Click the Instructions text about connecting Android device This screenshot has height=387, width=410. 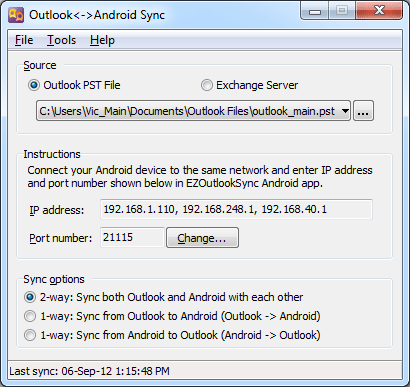click(200, 177)
